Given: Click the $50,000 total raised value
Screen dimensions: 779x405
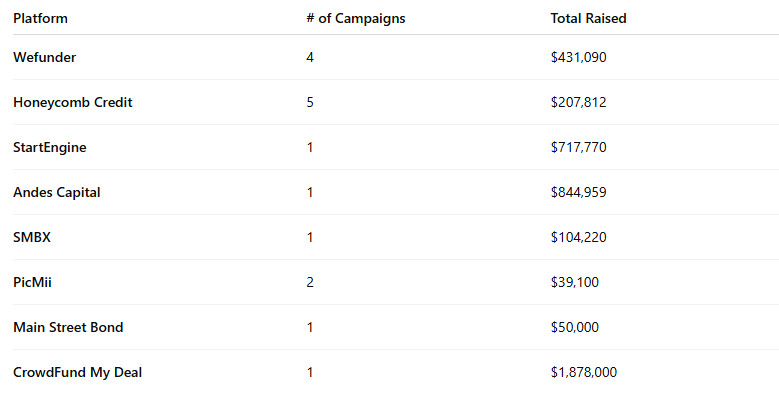Looking at the screenshot, I should point(574,327).
